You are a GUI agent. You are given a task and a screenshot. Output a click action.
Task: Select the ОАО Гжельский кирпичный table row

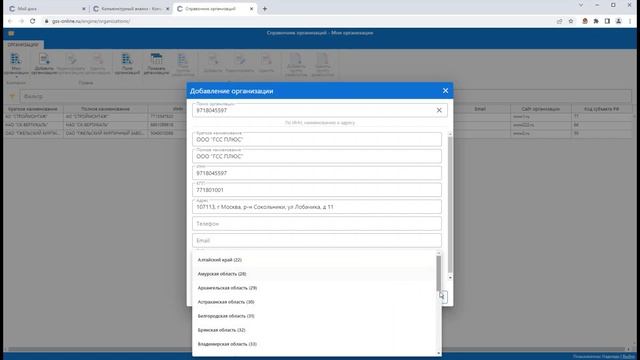pos(95,133)
